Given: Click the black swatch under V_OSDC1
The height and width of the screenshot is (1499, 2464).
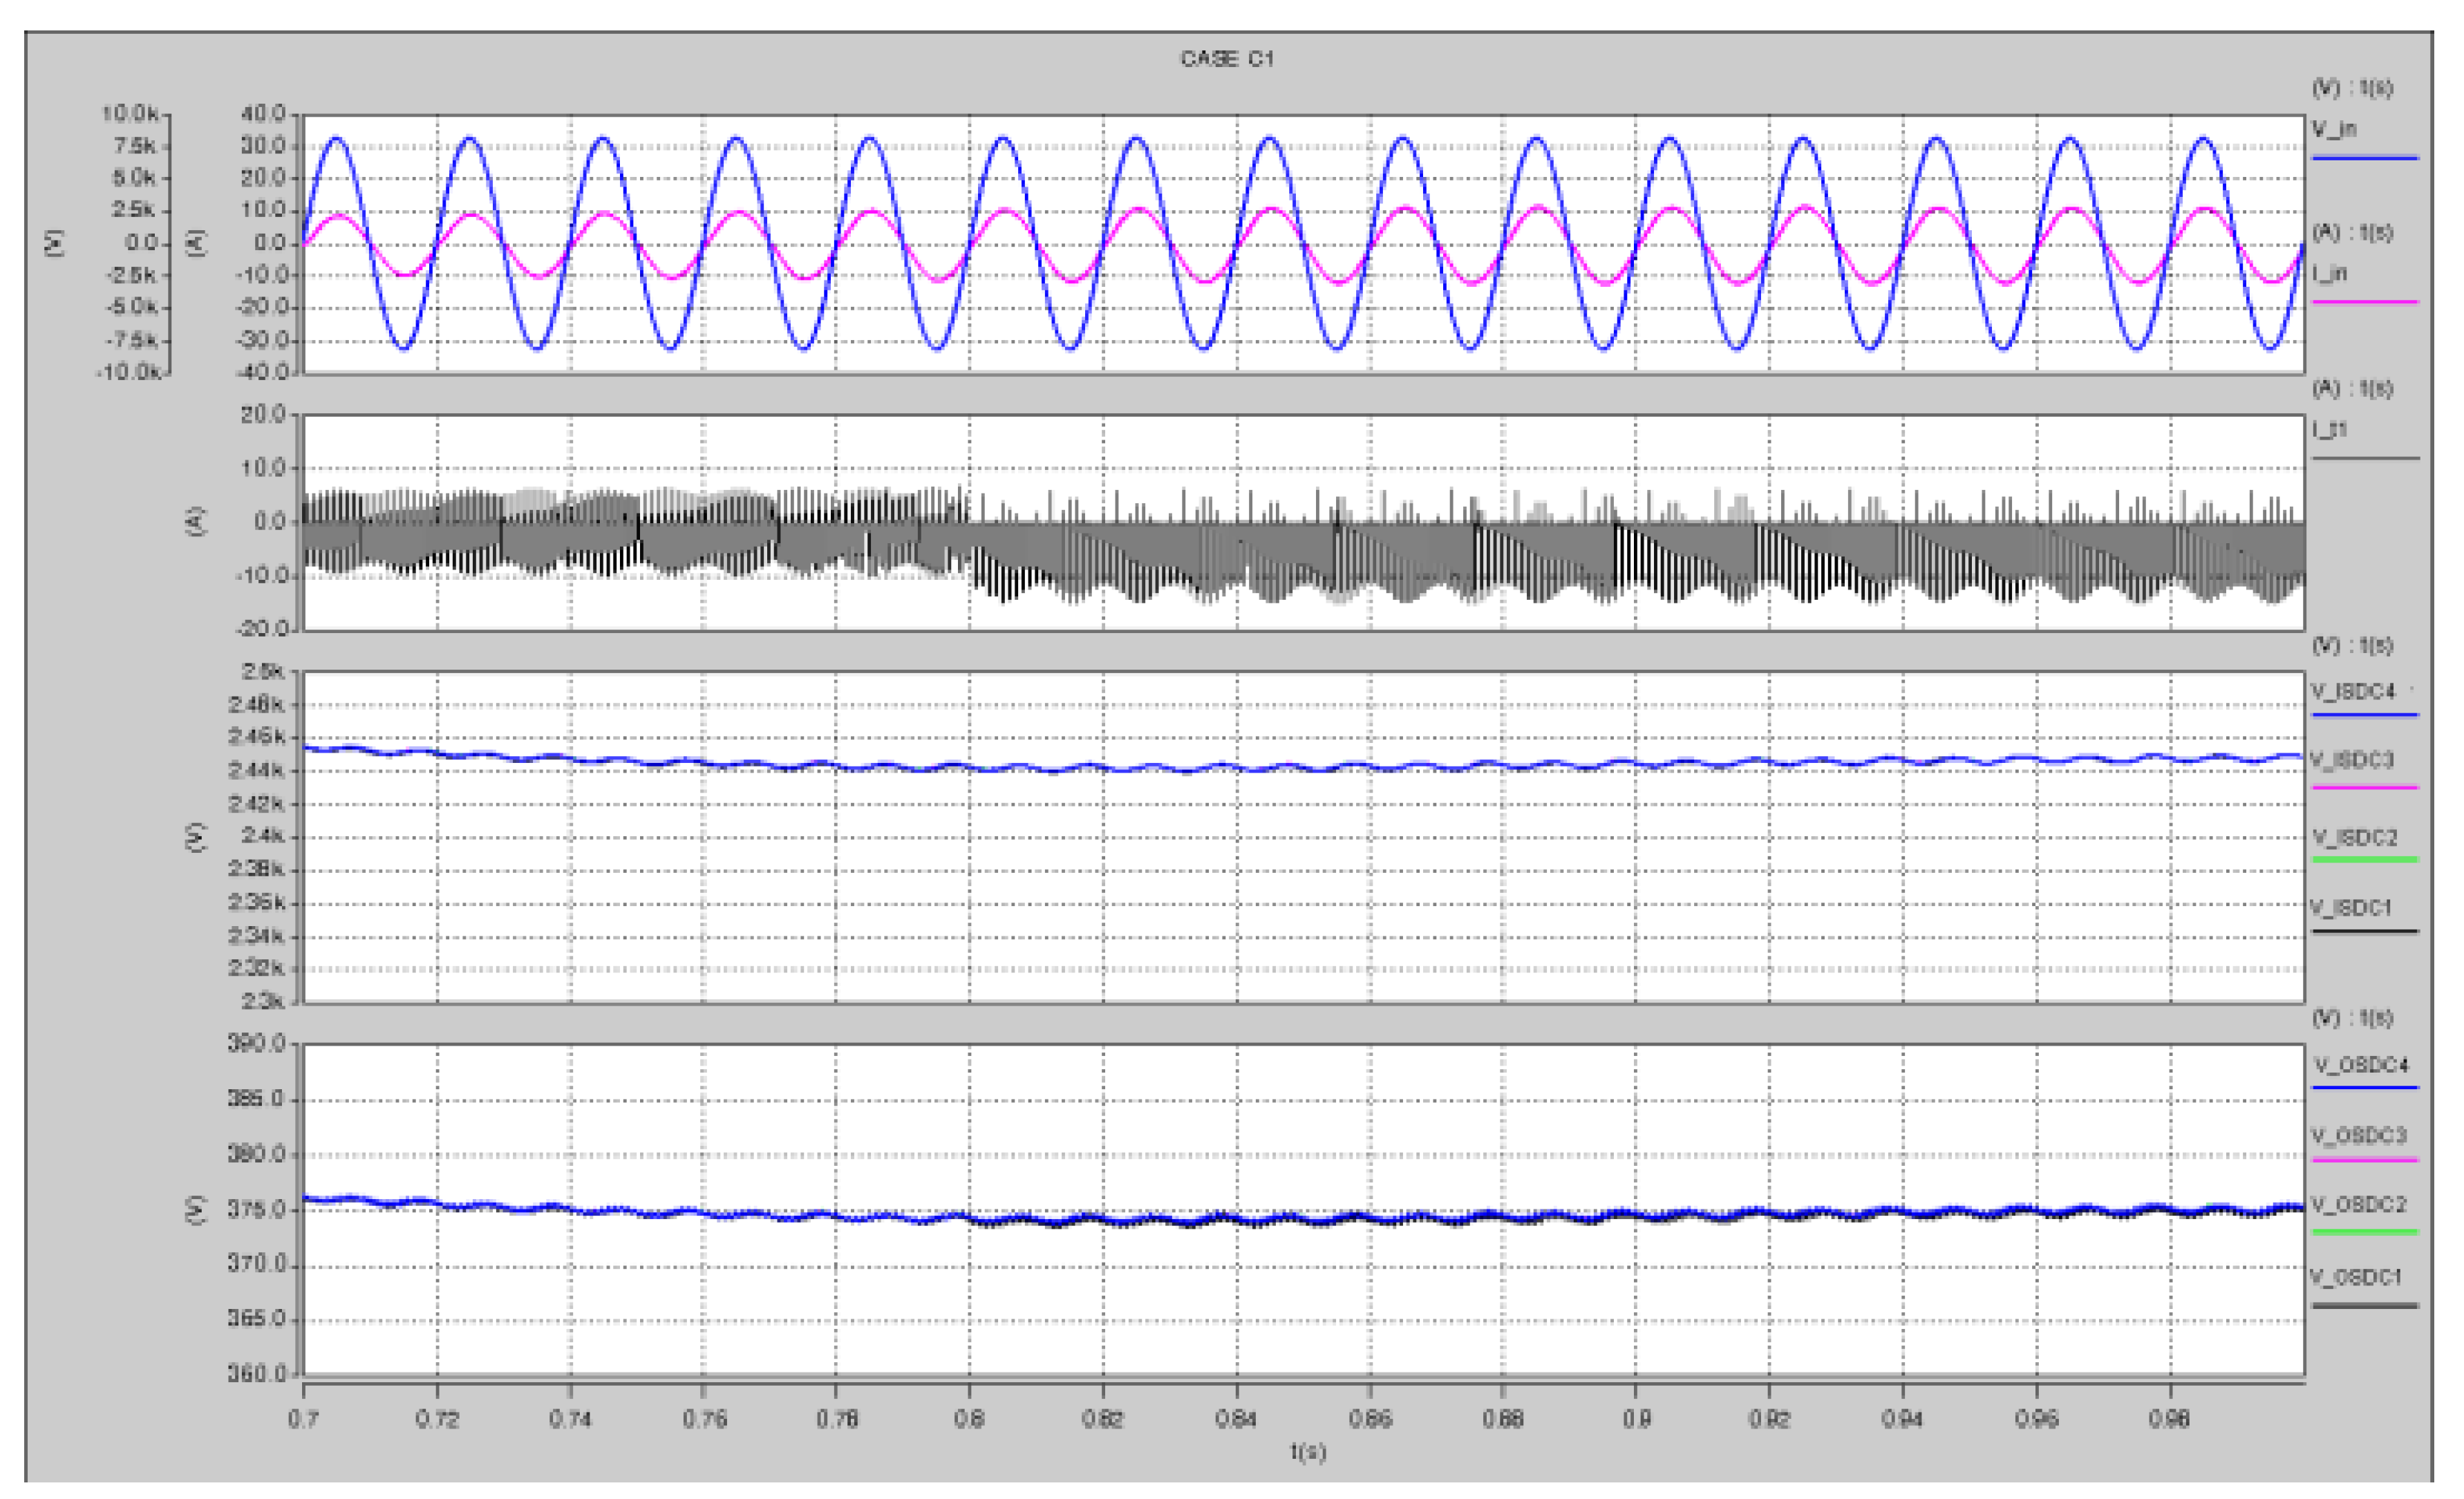Looking at the screenshot, I should coord(2365,1305).
